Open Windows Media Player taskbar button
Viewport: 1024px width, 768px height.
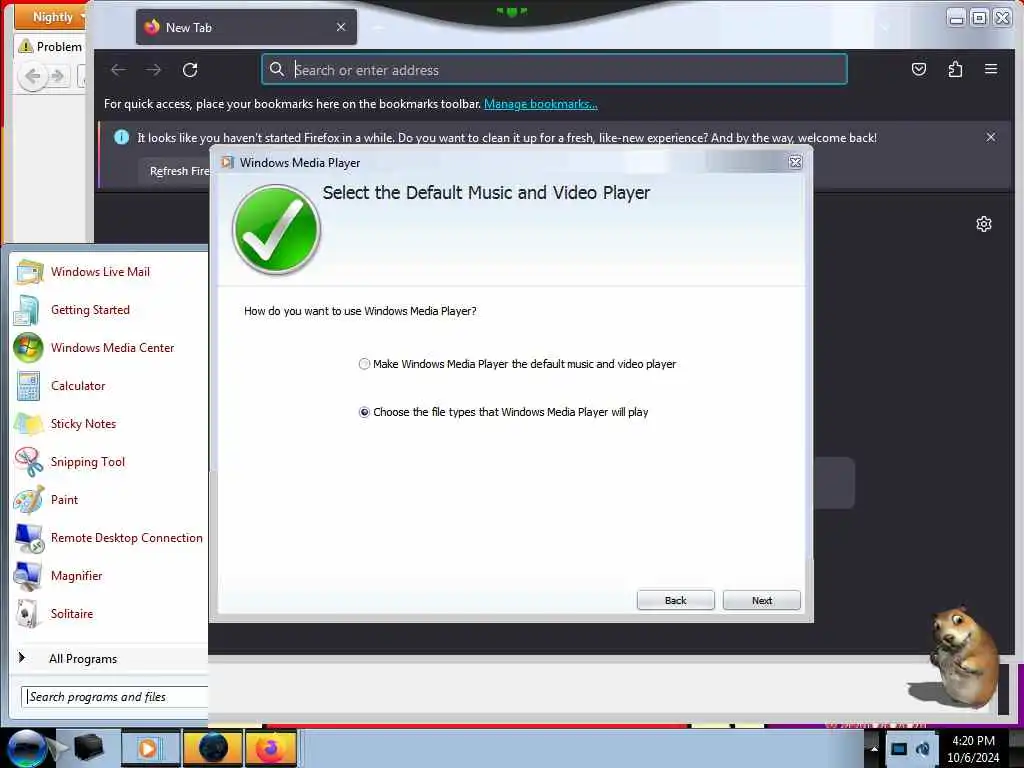[x=150, y=748]
